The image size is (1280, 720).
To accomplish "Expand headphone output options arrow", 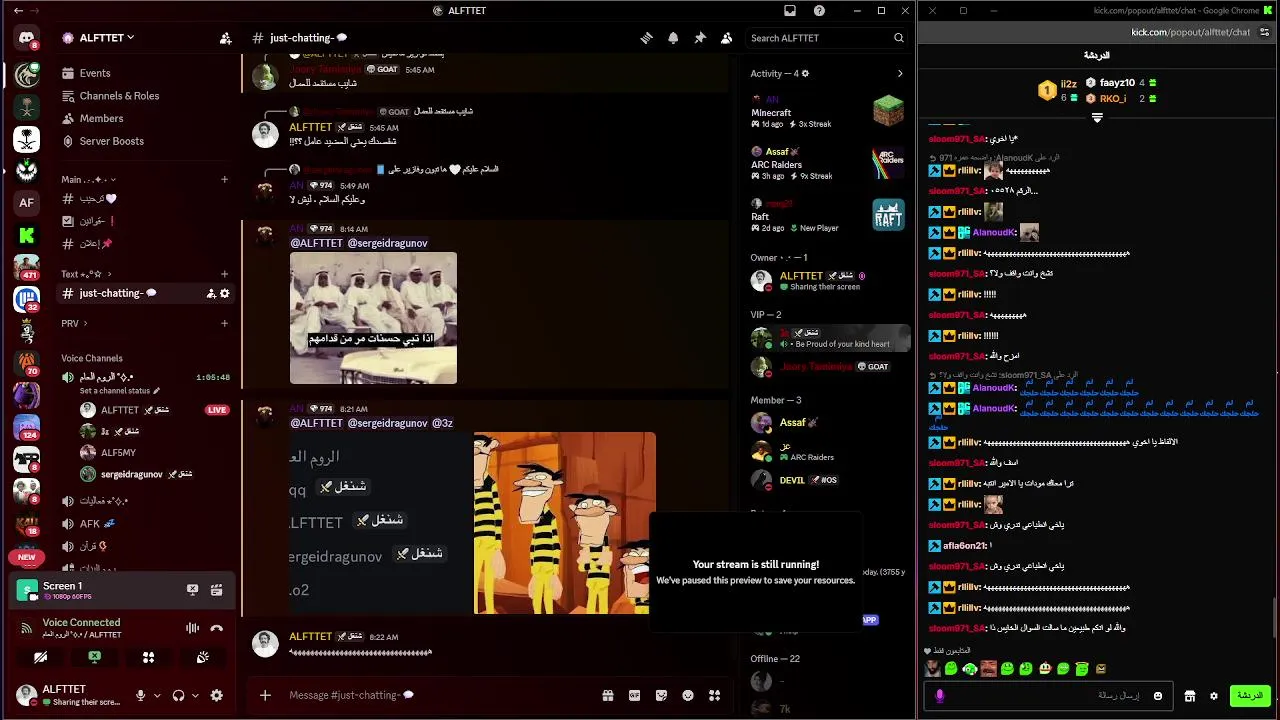I will [x=195, y=695].
